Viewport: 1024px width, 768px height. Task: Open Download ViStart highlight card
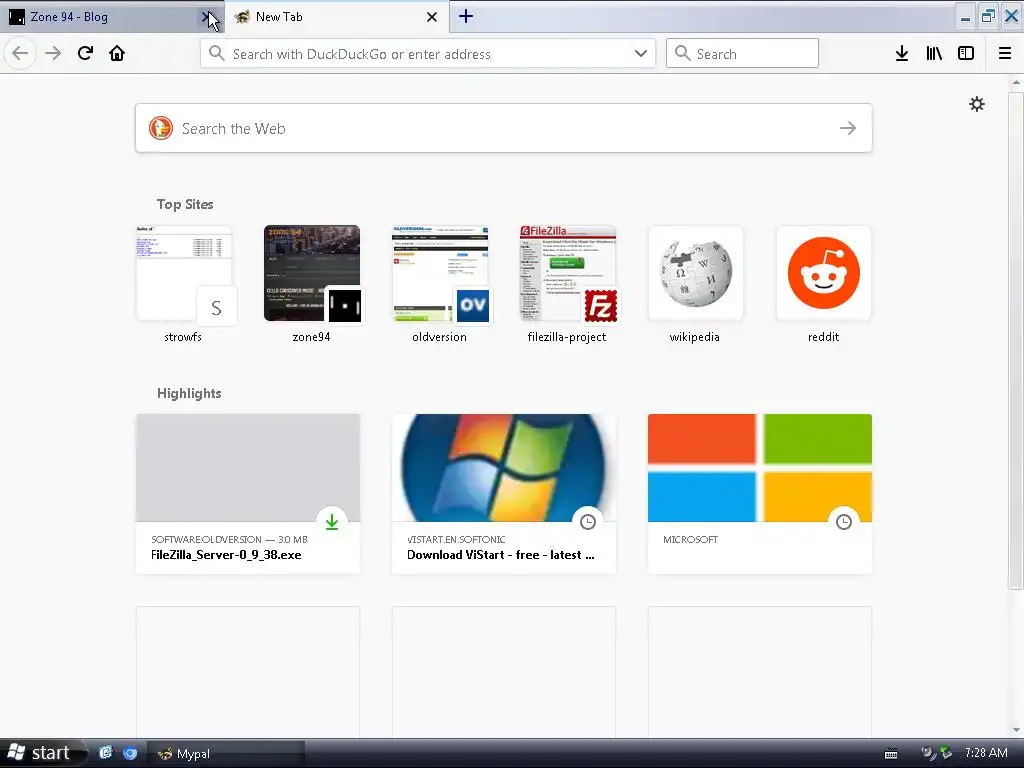504,494
